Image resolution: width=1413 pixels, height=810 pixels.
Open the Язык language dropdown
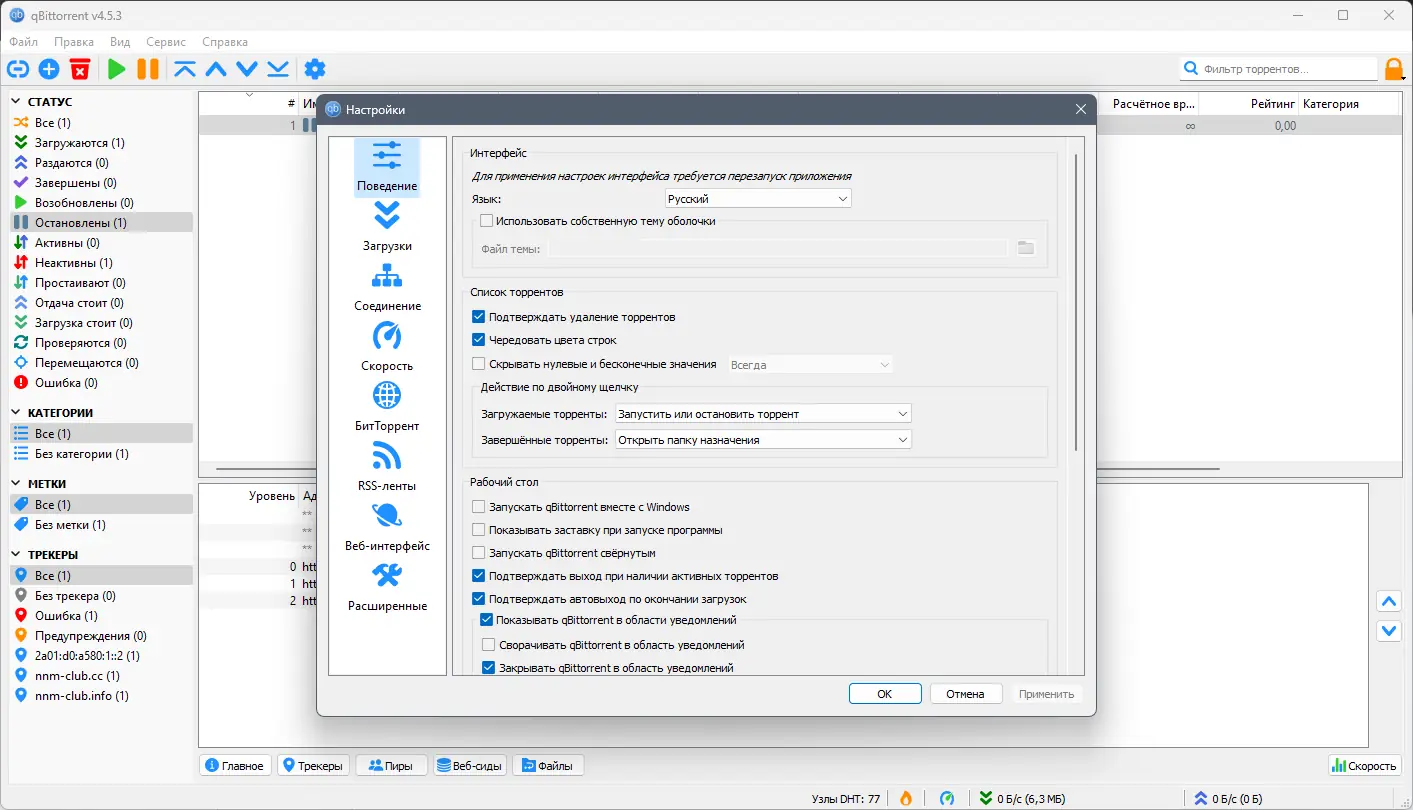(x=758, y=199)
